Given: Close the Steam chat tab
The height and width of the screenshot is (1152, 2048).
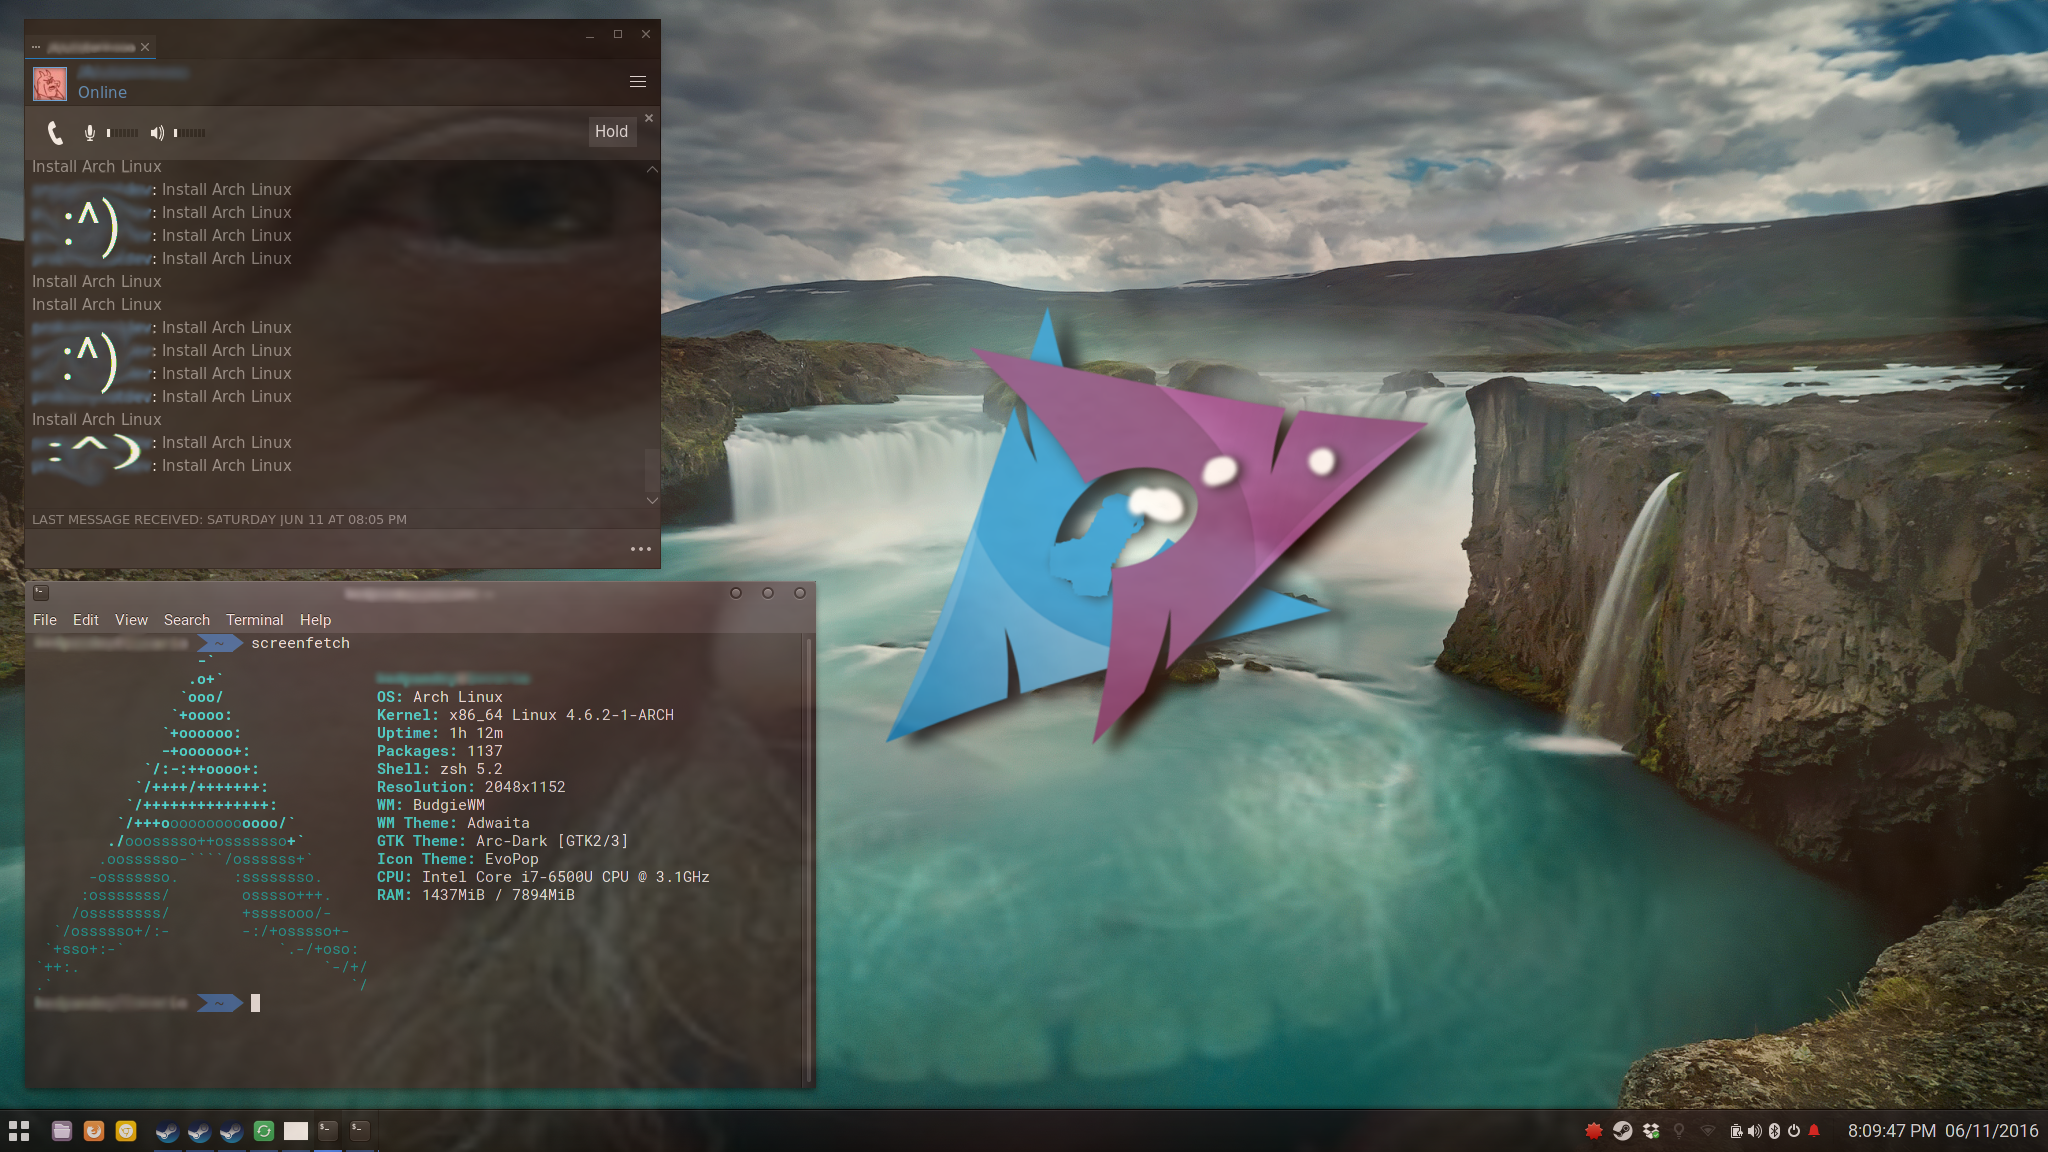Looking at the screenshot, I should (145, 47).
